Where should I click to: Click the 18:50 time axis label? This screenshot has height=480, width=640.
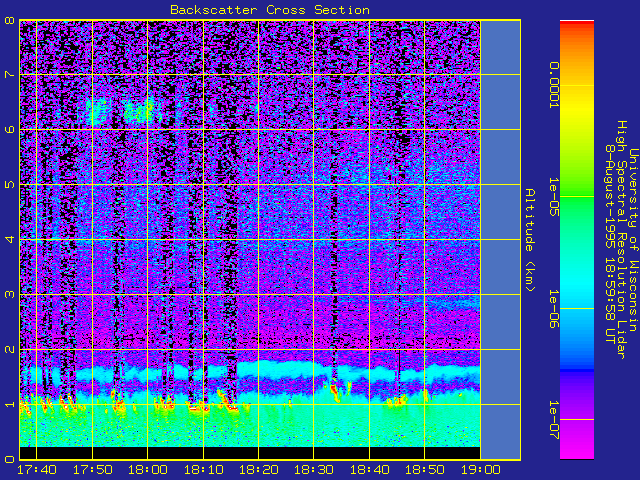click(x=424, y=469)
